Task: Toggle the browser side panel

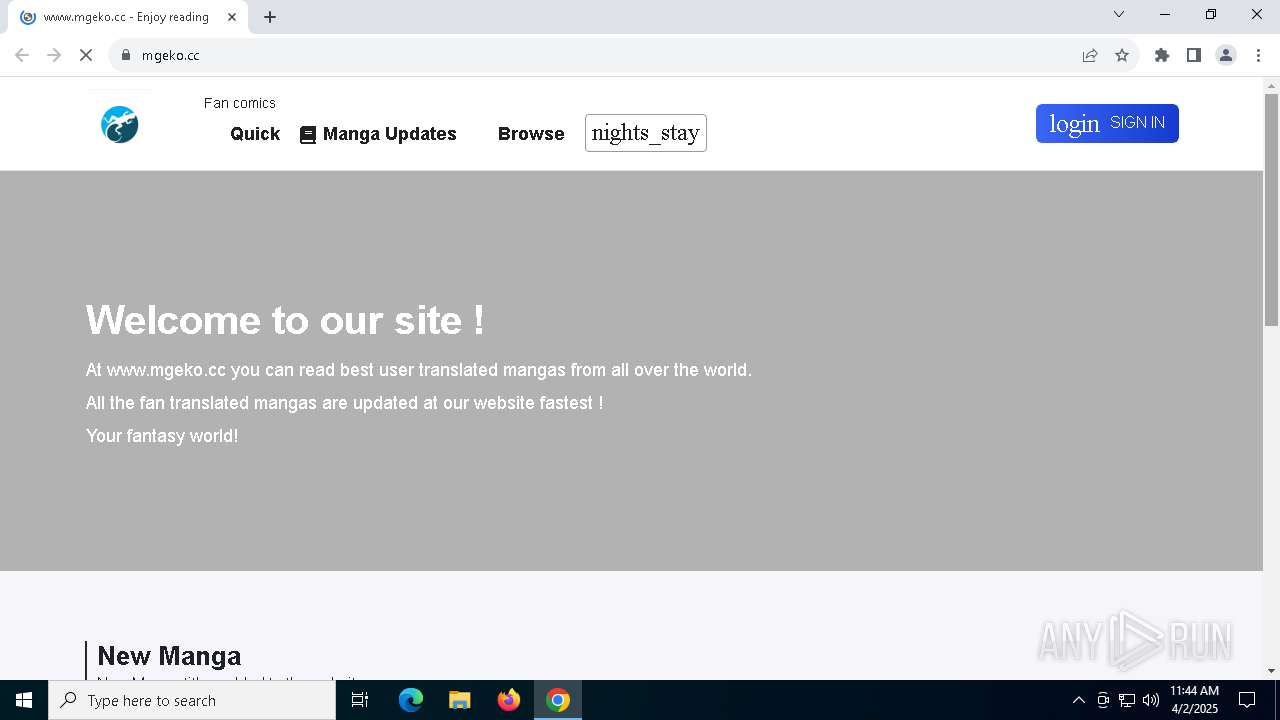Action: (1194, 55)
